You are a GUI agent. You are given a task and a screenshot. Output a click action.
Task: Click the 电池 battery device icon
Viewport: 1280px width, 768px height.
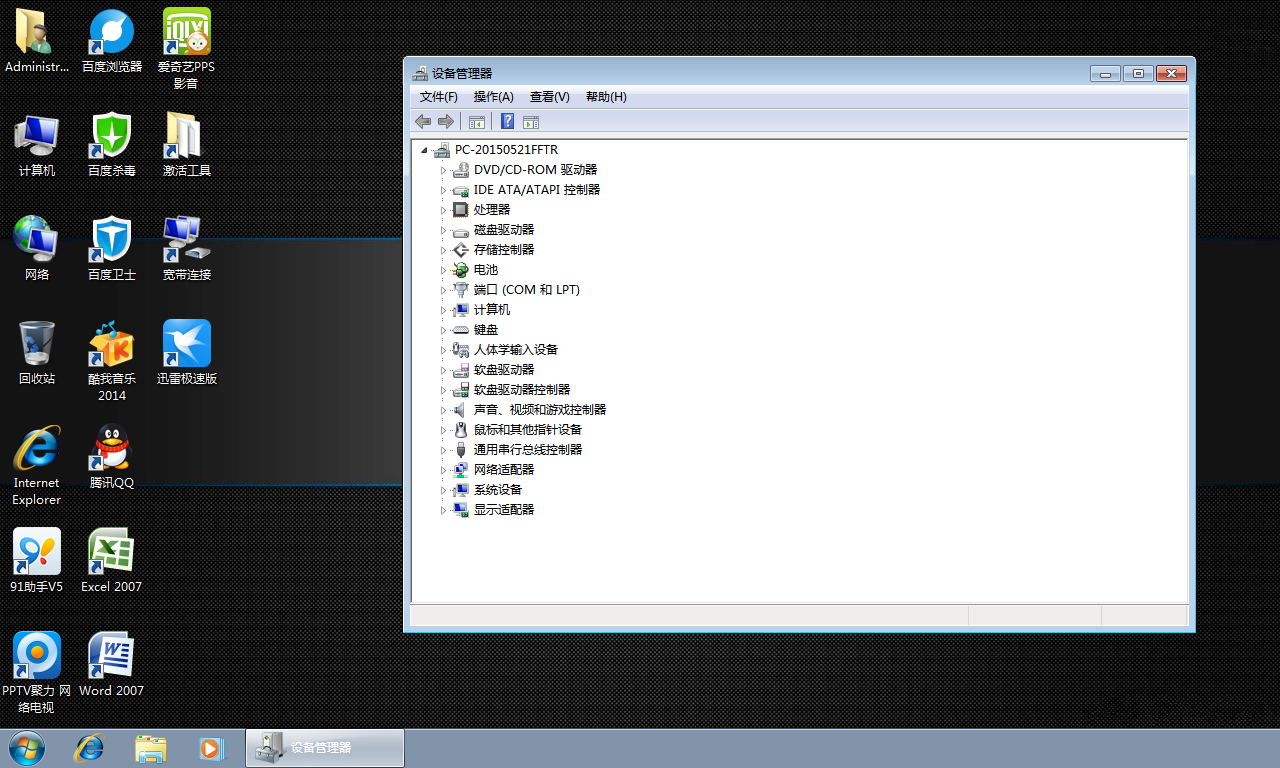459,269
